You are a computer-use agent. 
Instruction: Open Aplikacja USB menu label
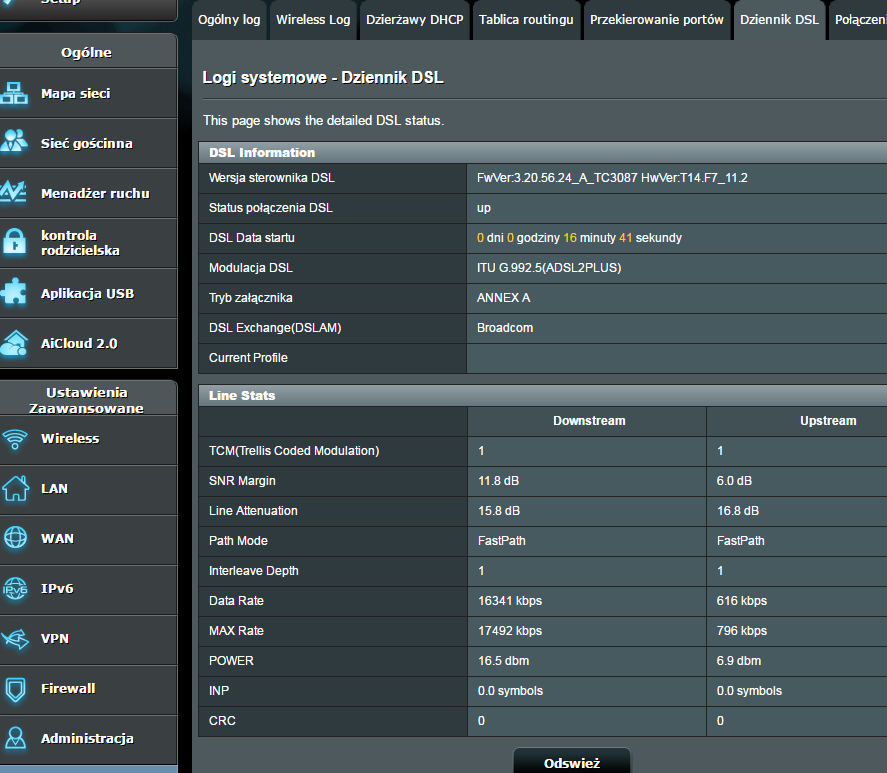88,293
